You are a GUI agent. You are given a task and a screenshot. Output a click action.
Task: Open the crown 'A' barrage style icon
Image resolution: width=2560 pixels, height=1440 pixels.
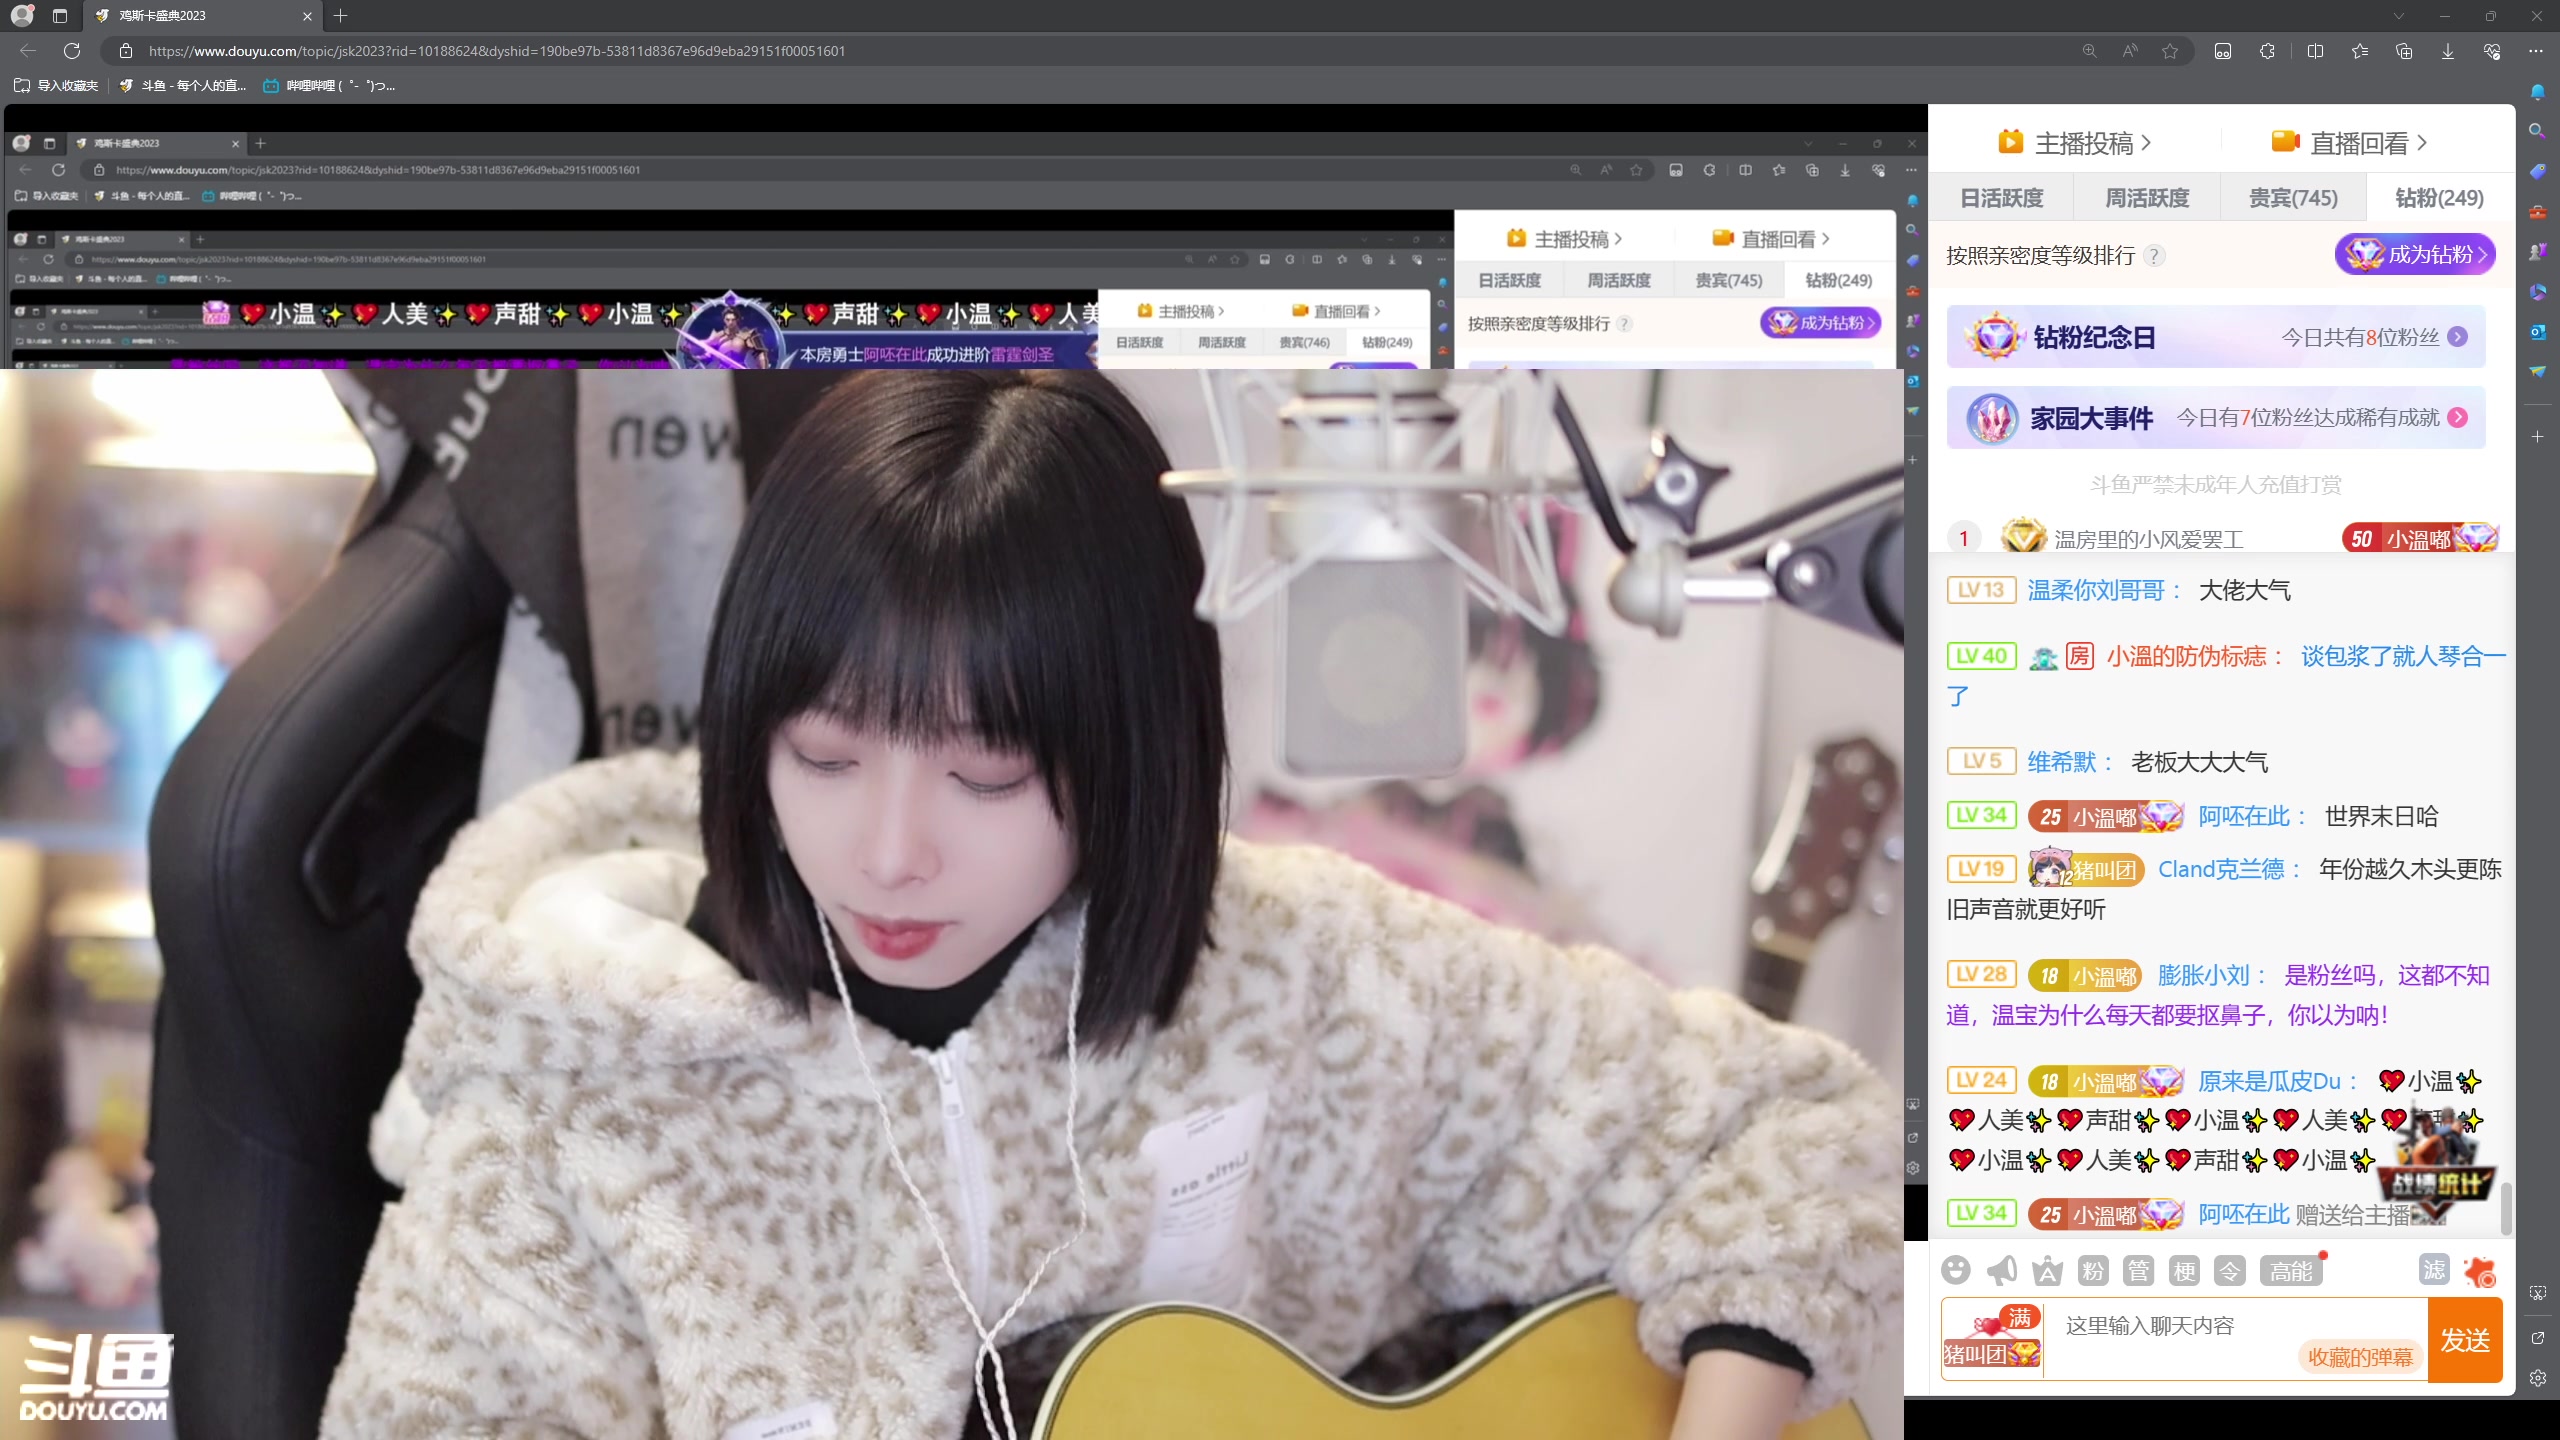pyautogui.click(x=2047, y=1270)
